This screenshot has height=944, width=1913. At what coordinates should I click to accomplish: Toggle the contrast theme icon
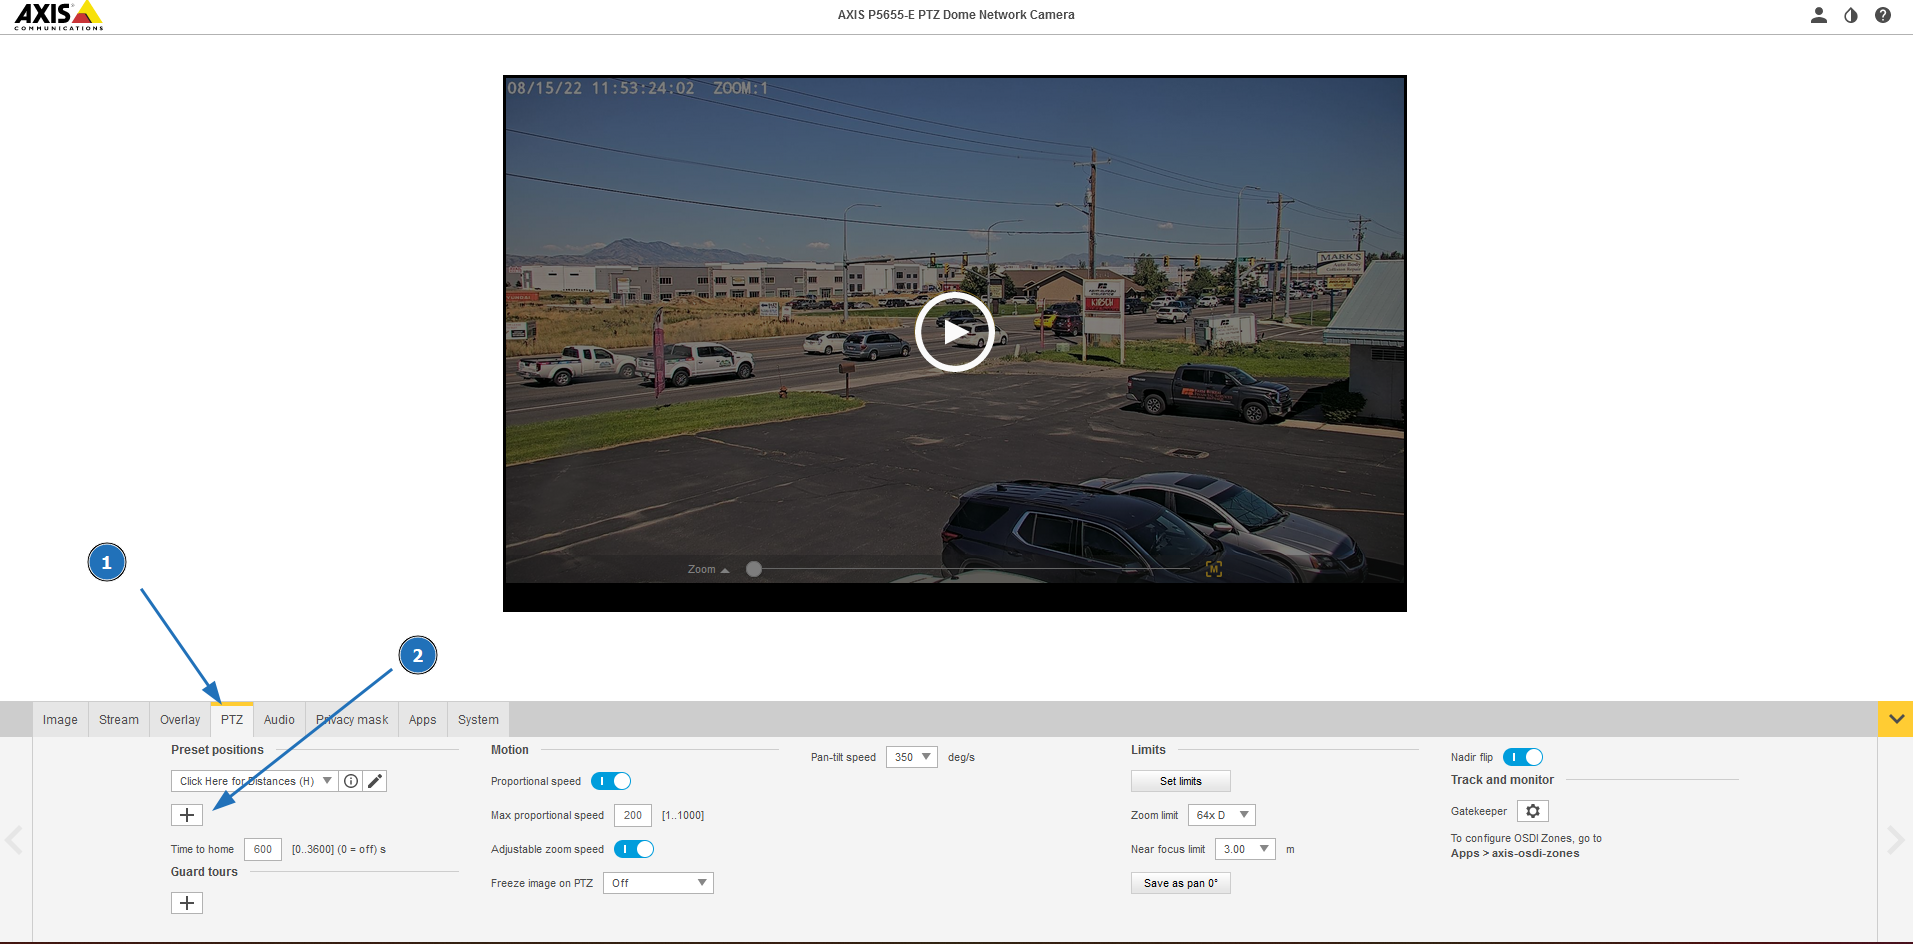tap(1851, 15)
